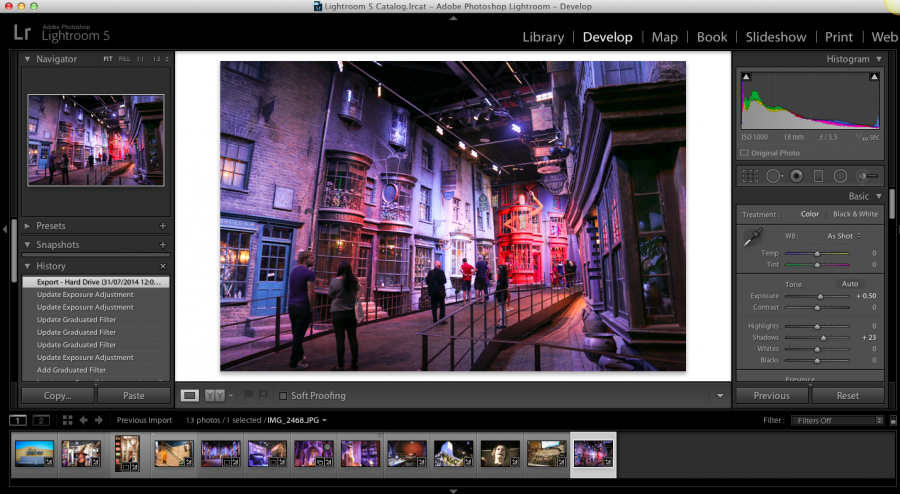Add a new preset with plus icon
Viewport: 900px width, 494px height.
(163, 226)
